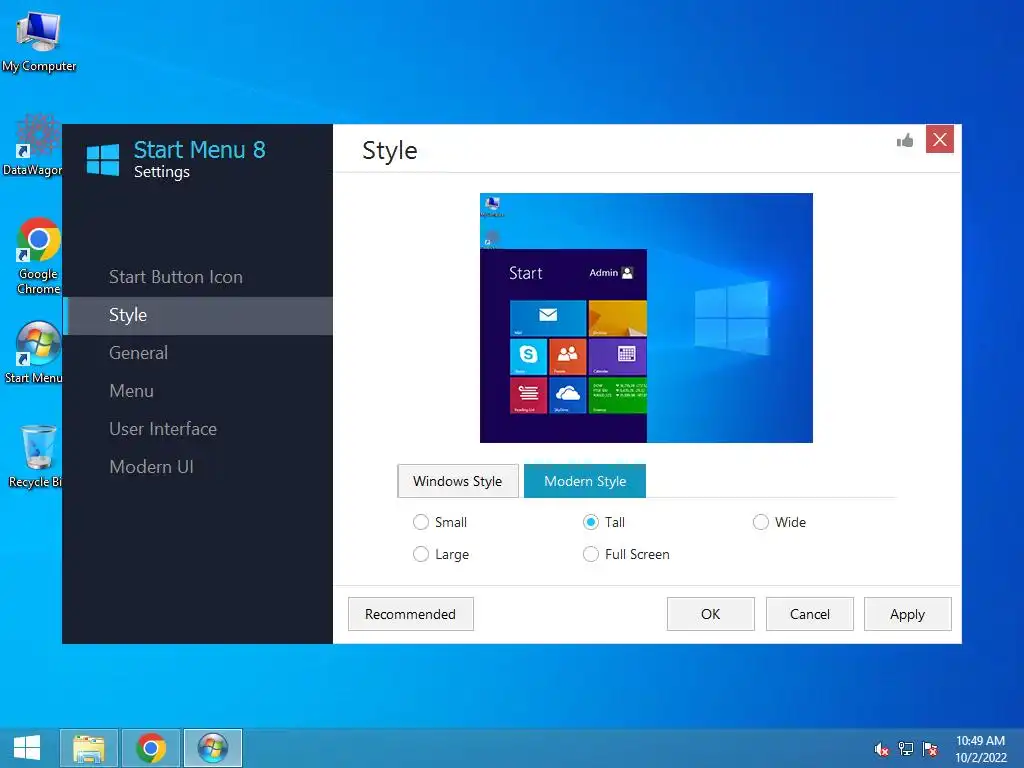
Task: Select the Start Menu desktop shortcut
Action: (x=34, y=353)
